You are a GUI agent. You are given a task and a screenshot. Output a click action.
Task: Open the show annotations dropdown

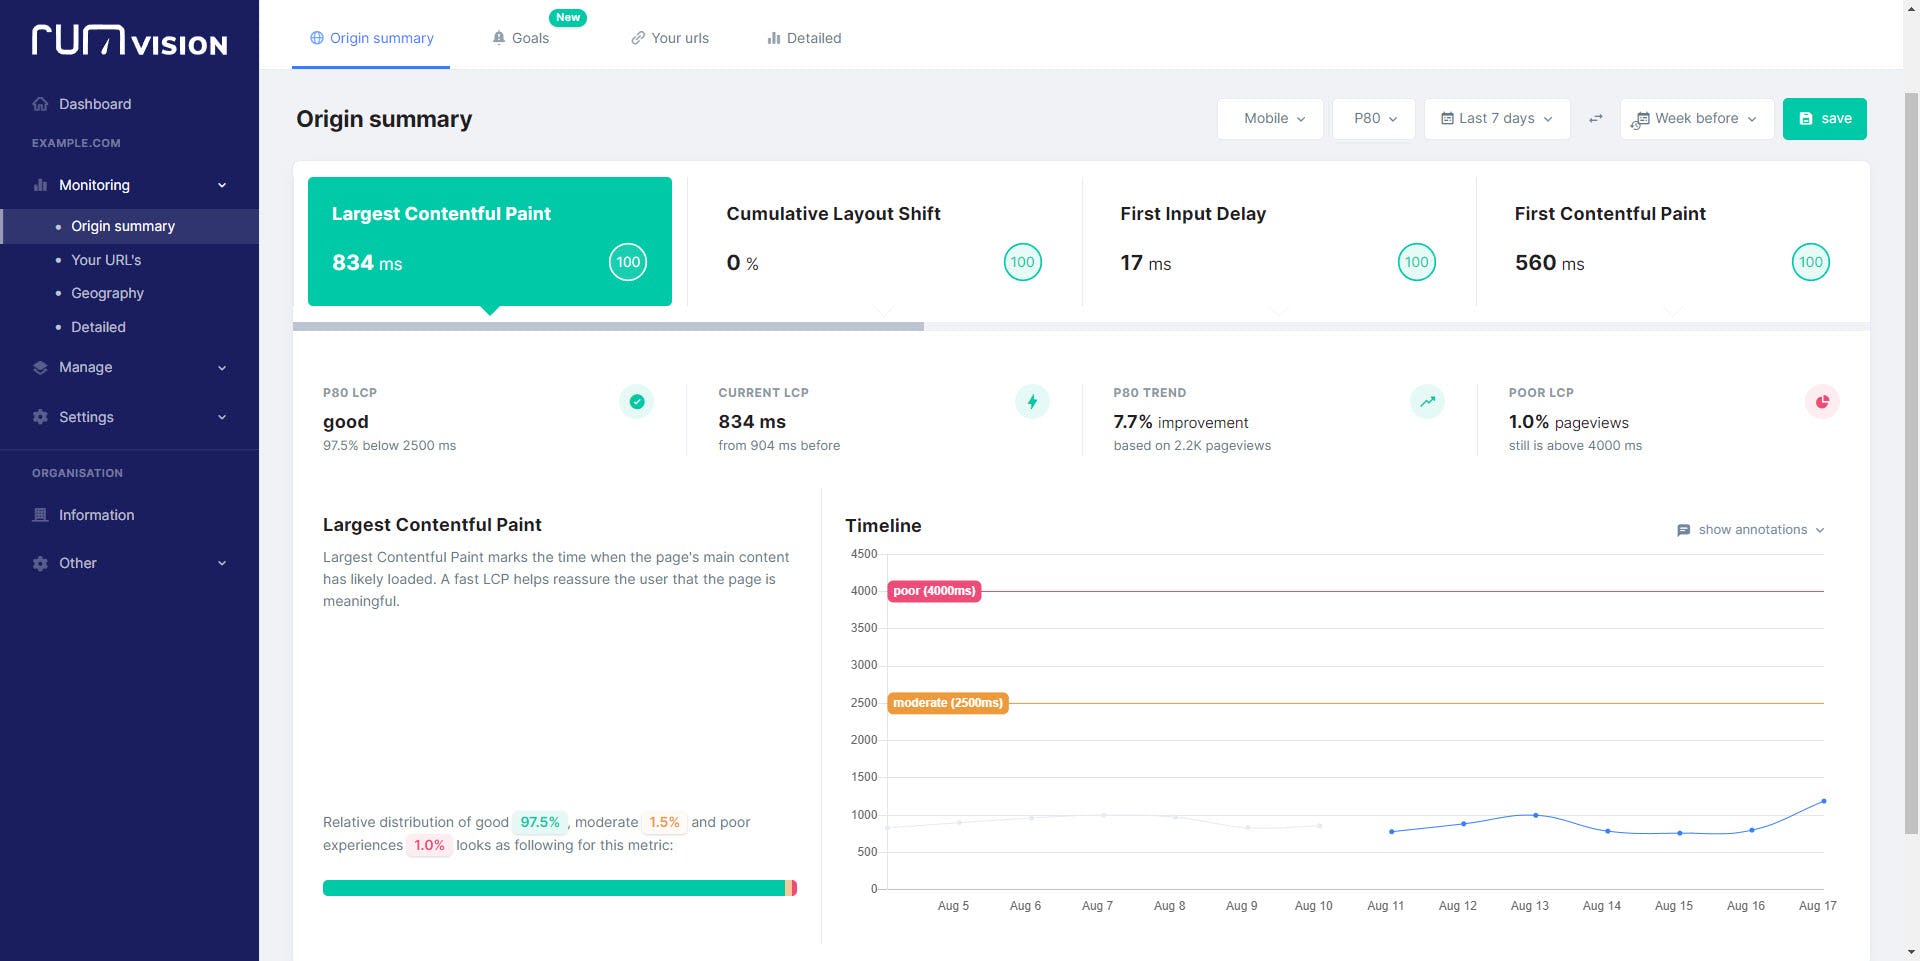(x=1751, y=530)
